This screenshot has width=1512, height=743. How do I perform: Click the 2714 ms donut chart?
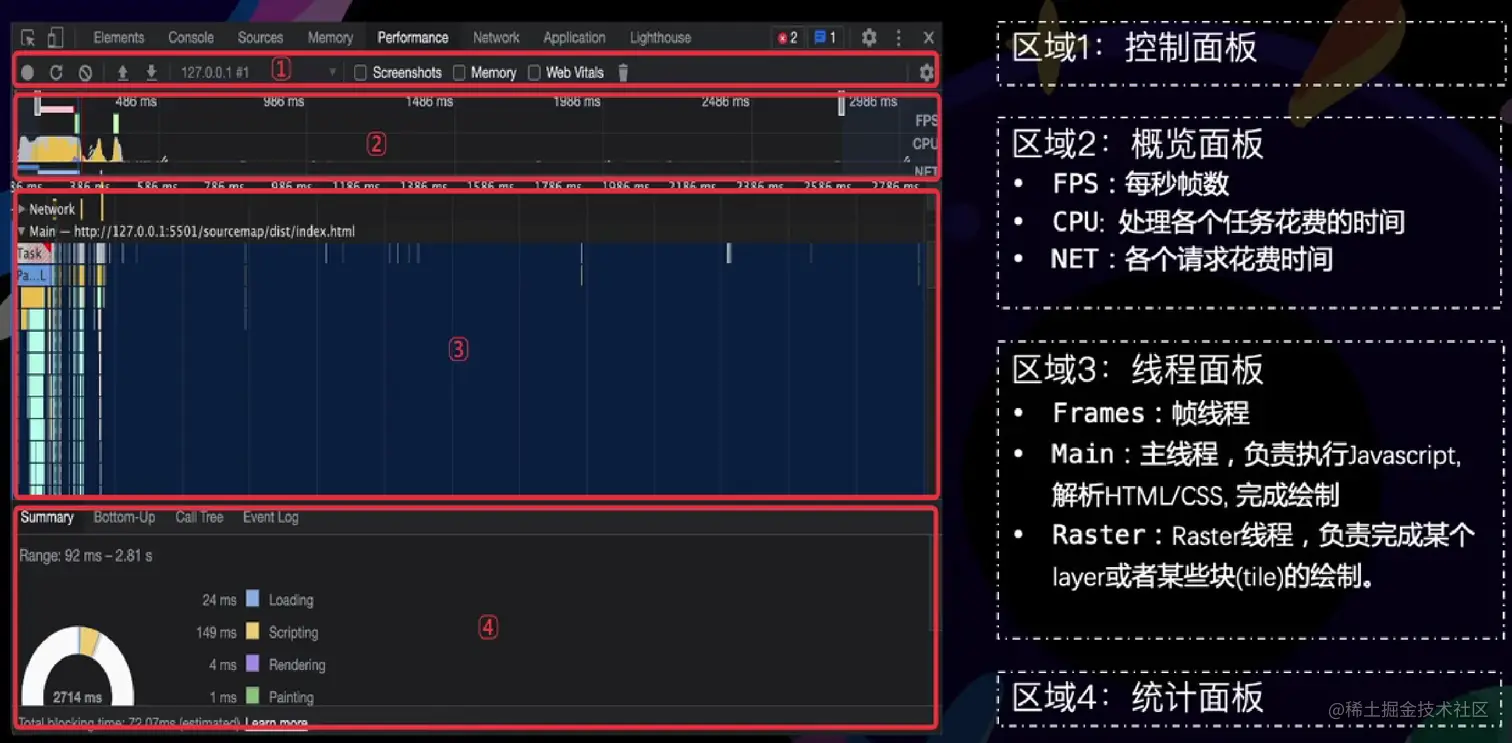tap(78, 666)
